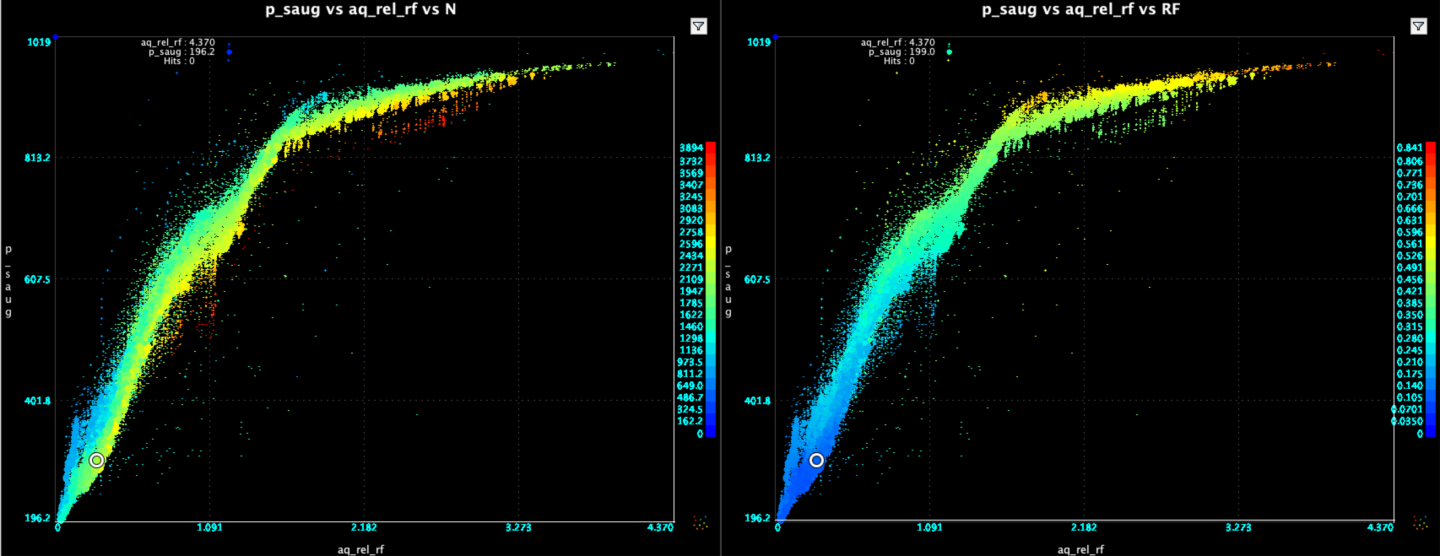
Task: Click the filter funnel icon on the N plot
Action: coord(699,26)
